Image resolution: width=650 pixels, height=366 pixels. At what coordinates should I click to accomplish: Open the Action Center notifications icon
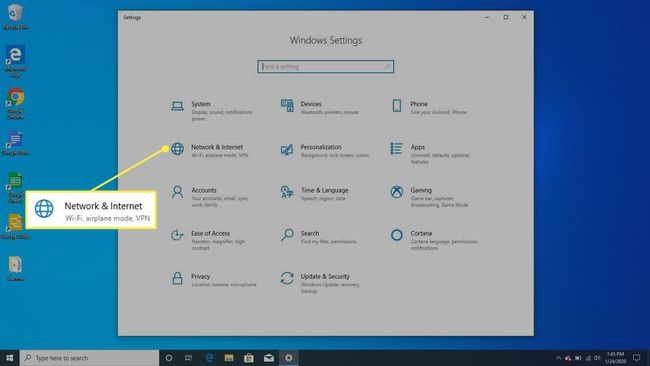(x=637, y=358)
